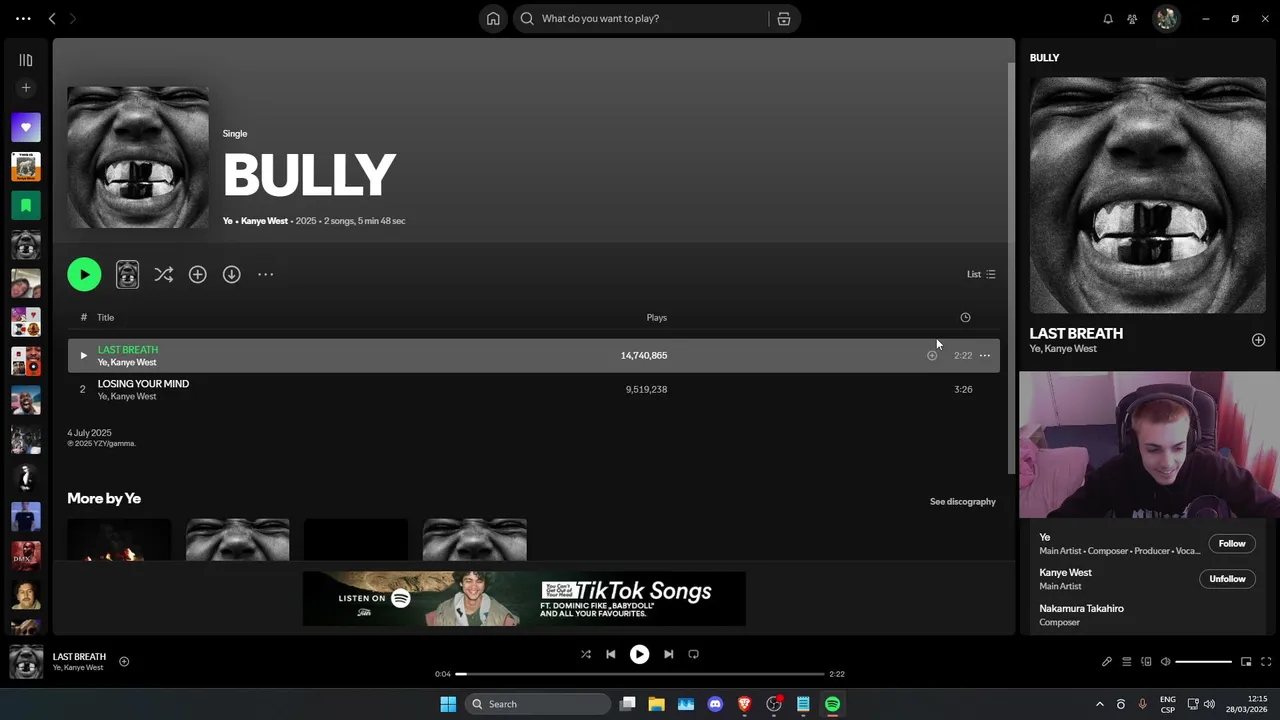Skip to the next track
The width and height of the screenshot is (1280, 720).
[668, 654]
